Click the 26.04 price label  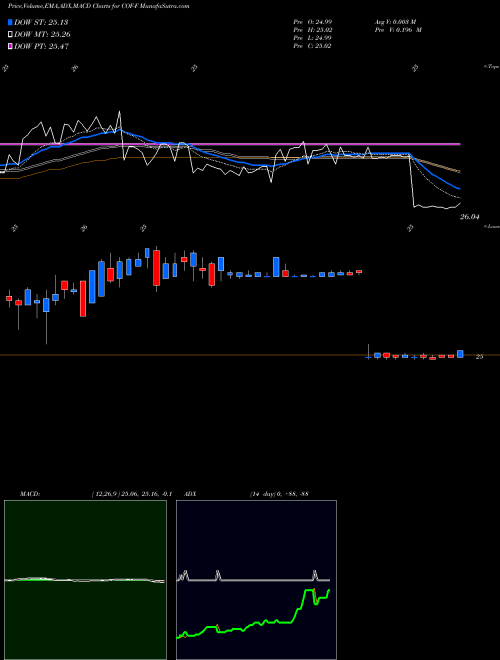pyautogui.click(x=470, y=217)
